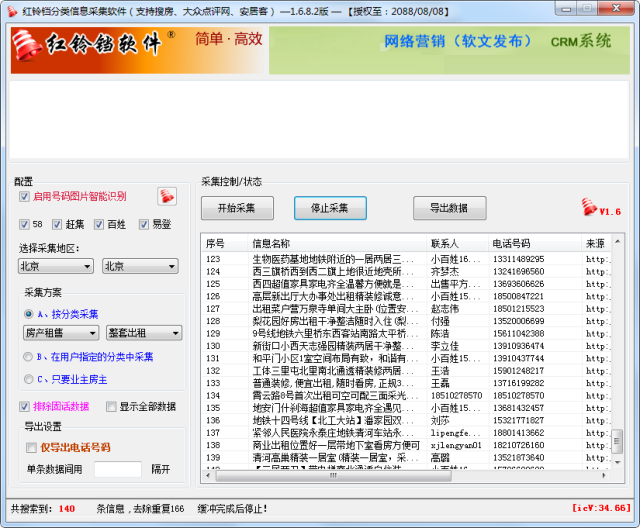Select radio B、在用户指定的分类中采集
640x528 pixels.
click(28, 357)
